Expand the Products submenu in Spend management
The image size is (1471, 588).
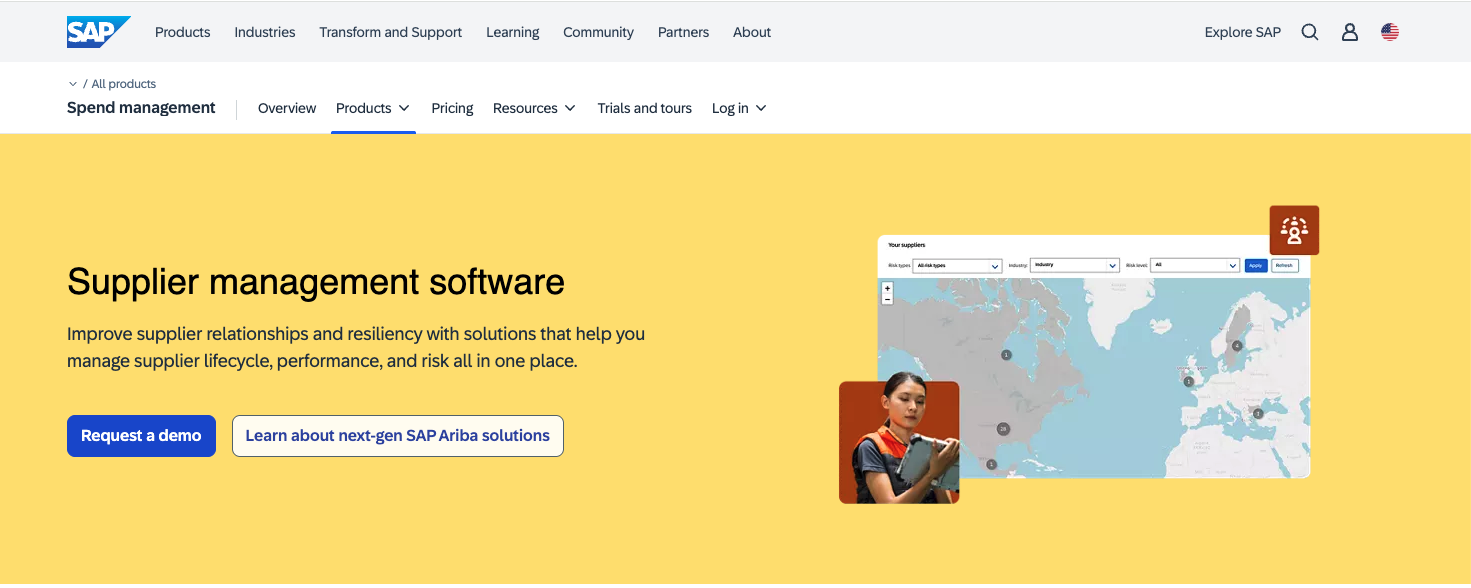point(373,108)
